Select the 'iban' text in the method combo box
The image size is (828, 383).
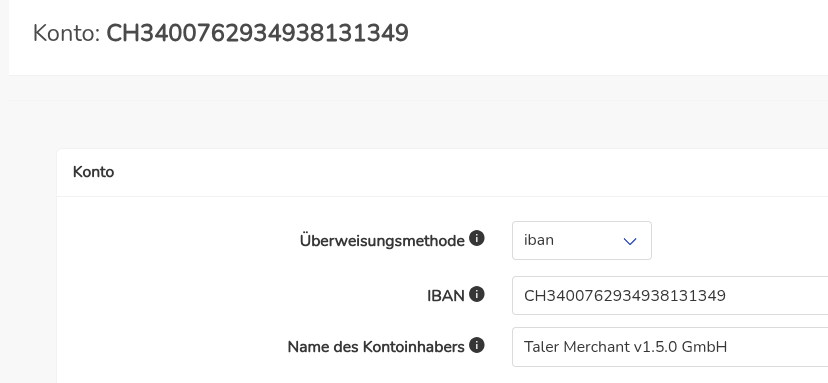point(539,240)
